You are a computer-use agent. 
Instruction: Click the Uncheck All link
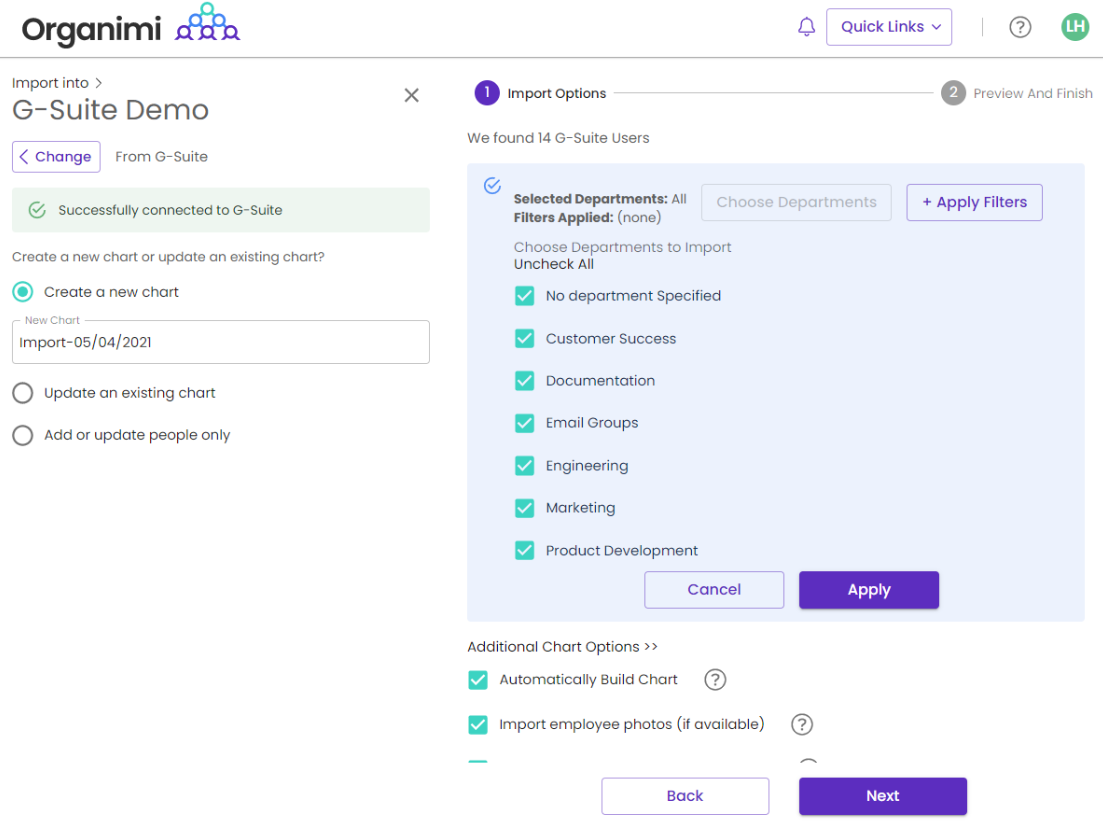[x=554, y=264]
